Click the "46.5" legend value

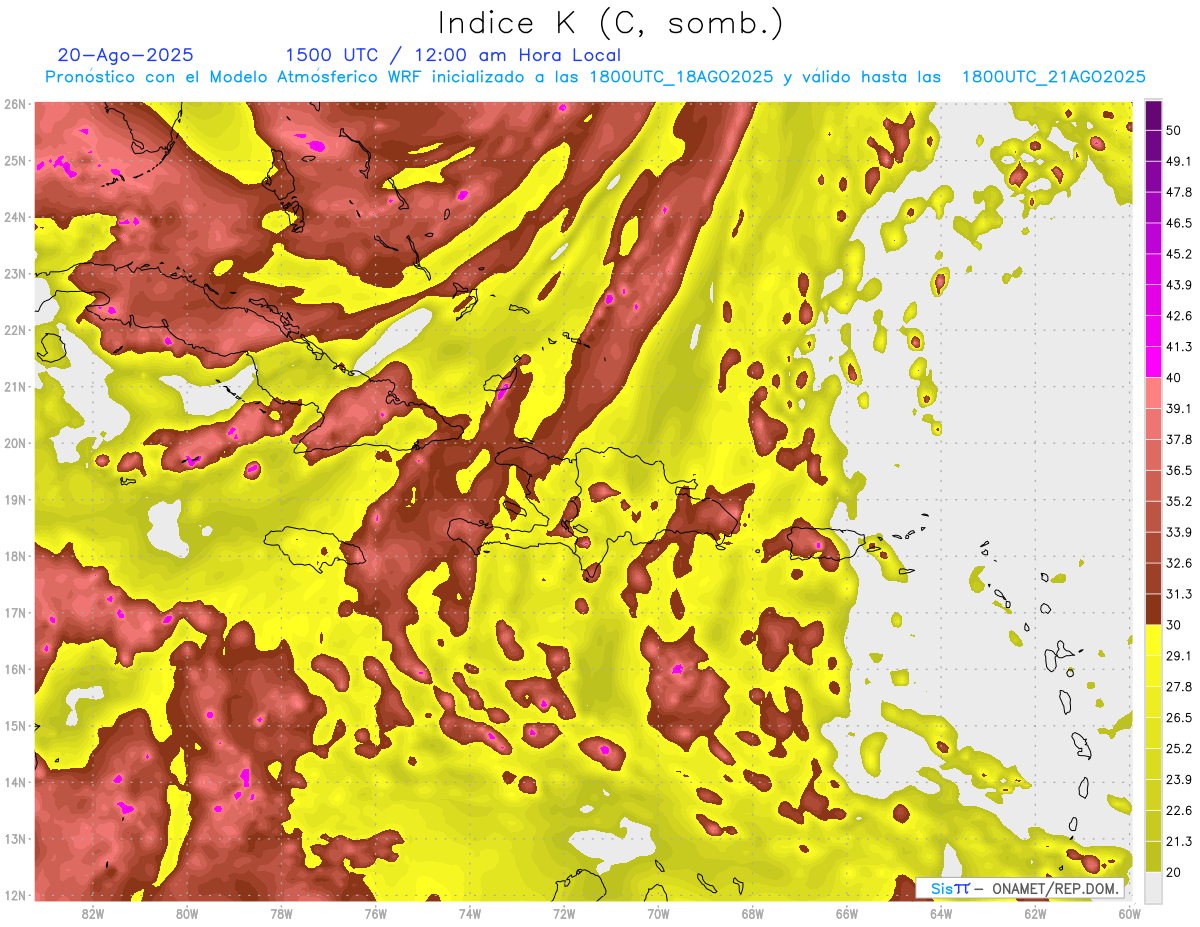[1178, 223]
